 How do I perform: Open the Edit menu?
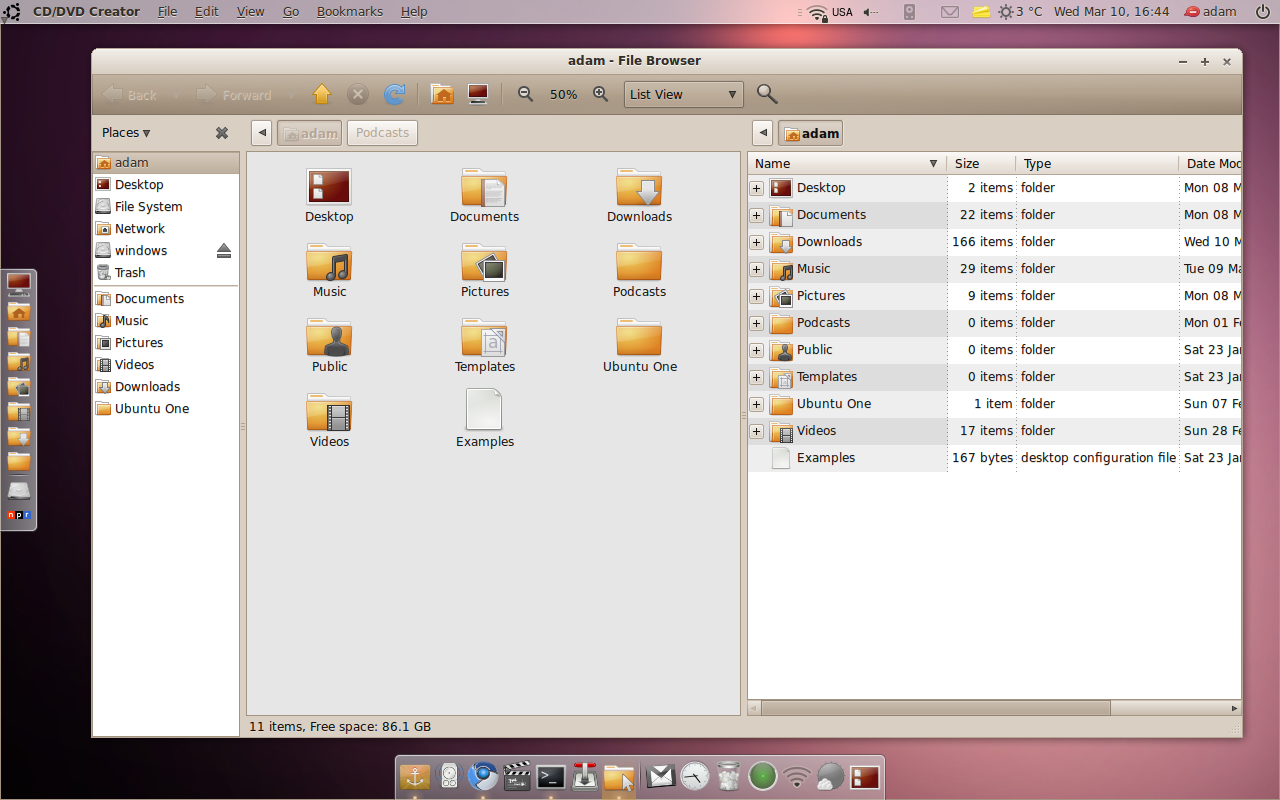pyautogui.click(x=207, y=12)
